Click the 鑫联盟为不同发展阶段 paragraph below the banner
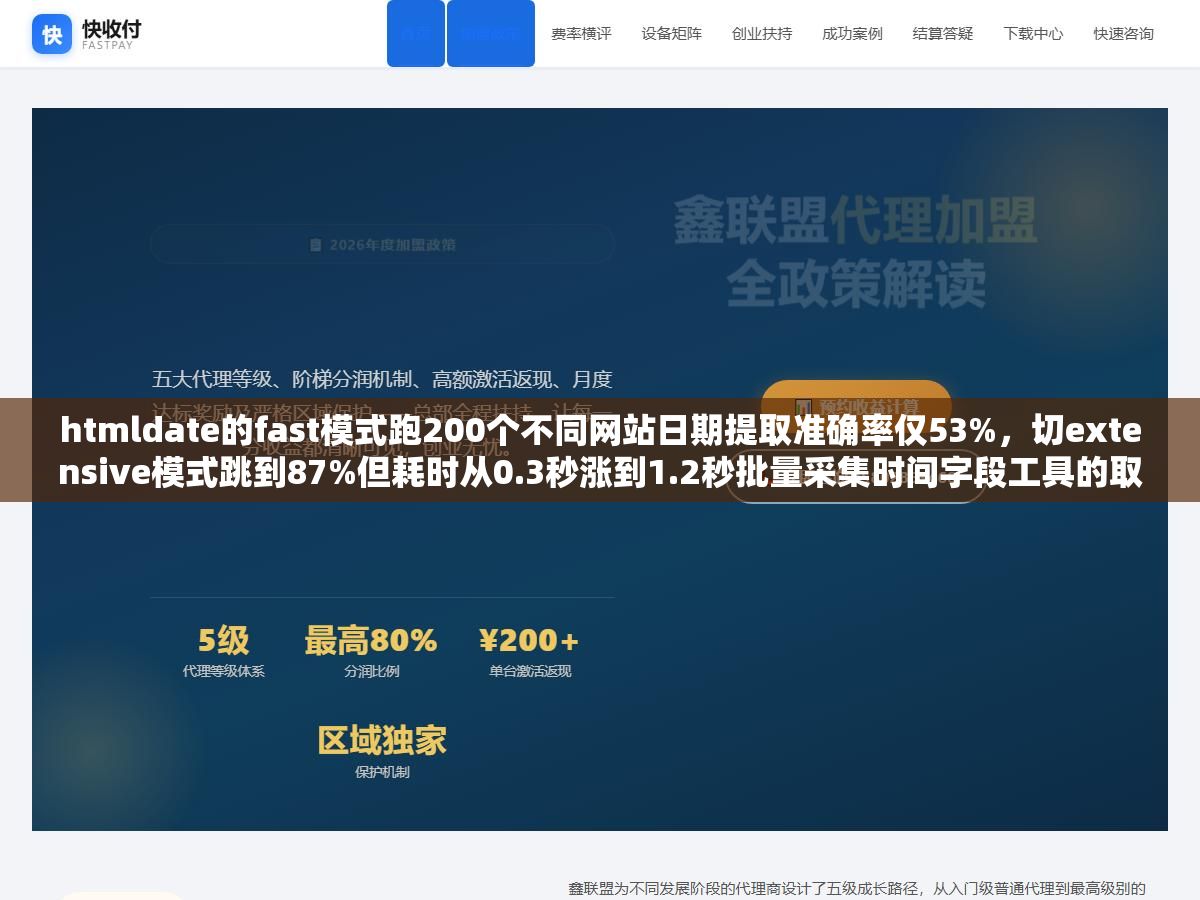 [x=857, y=888]
